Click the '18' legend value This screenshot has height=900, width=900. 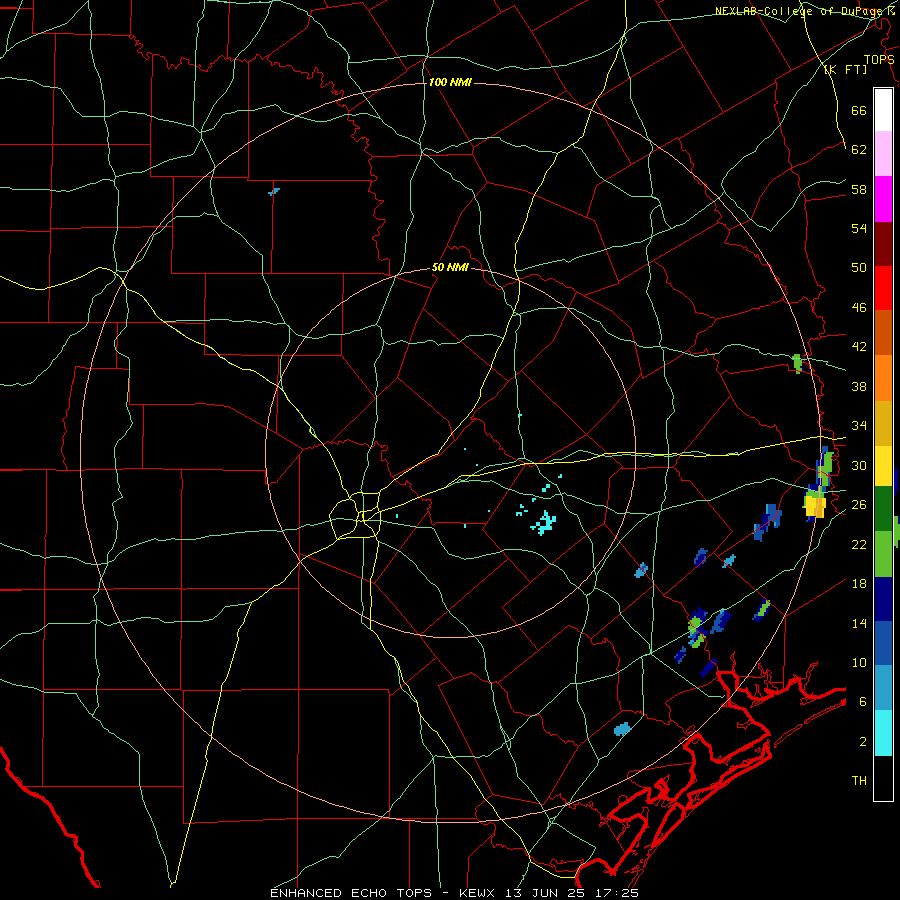(859, 584)
